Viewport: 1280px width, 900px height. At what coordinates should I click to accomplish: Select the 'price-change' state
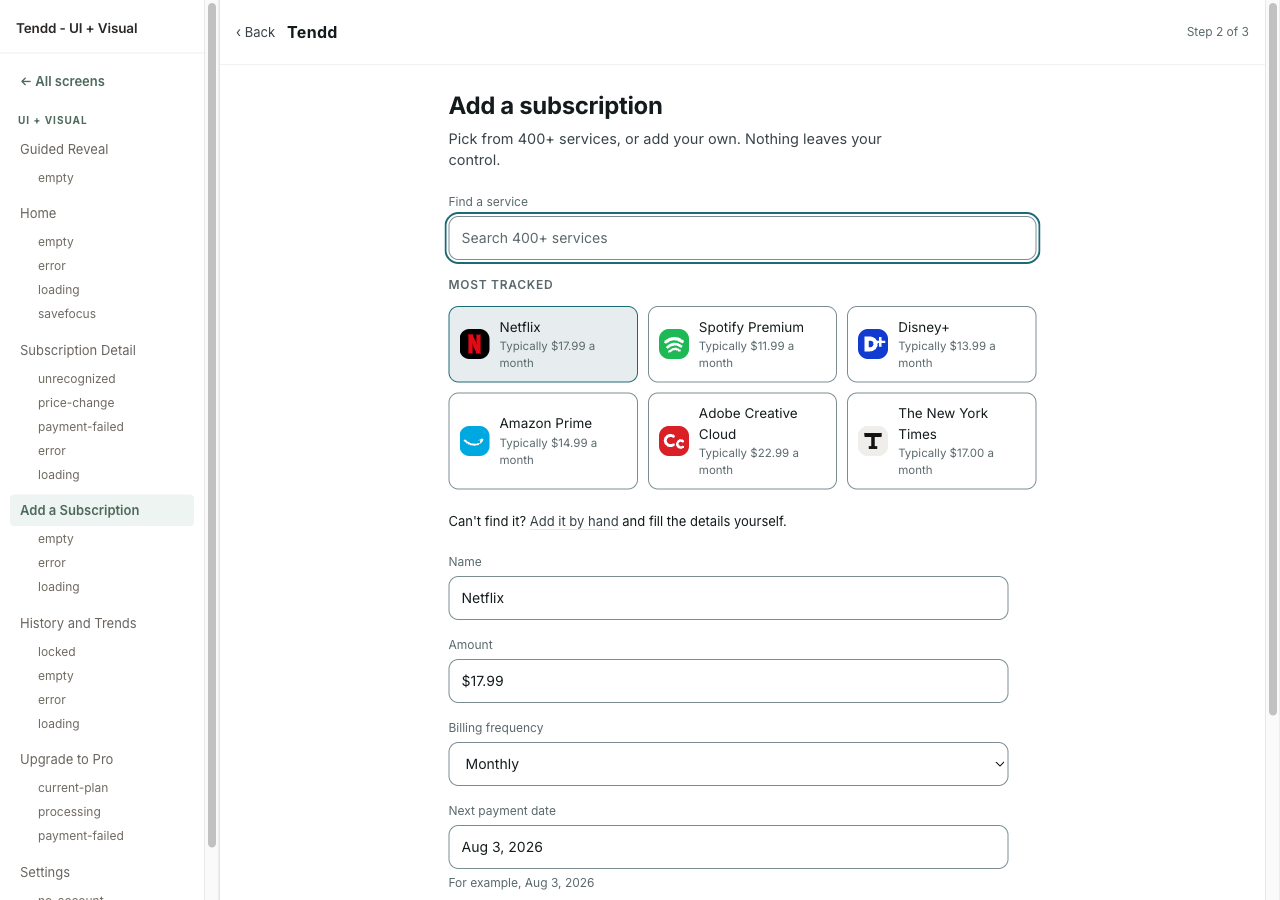pos(76,403)
